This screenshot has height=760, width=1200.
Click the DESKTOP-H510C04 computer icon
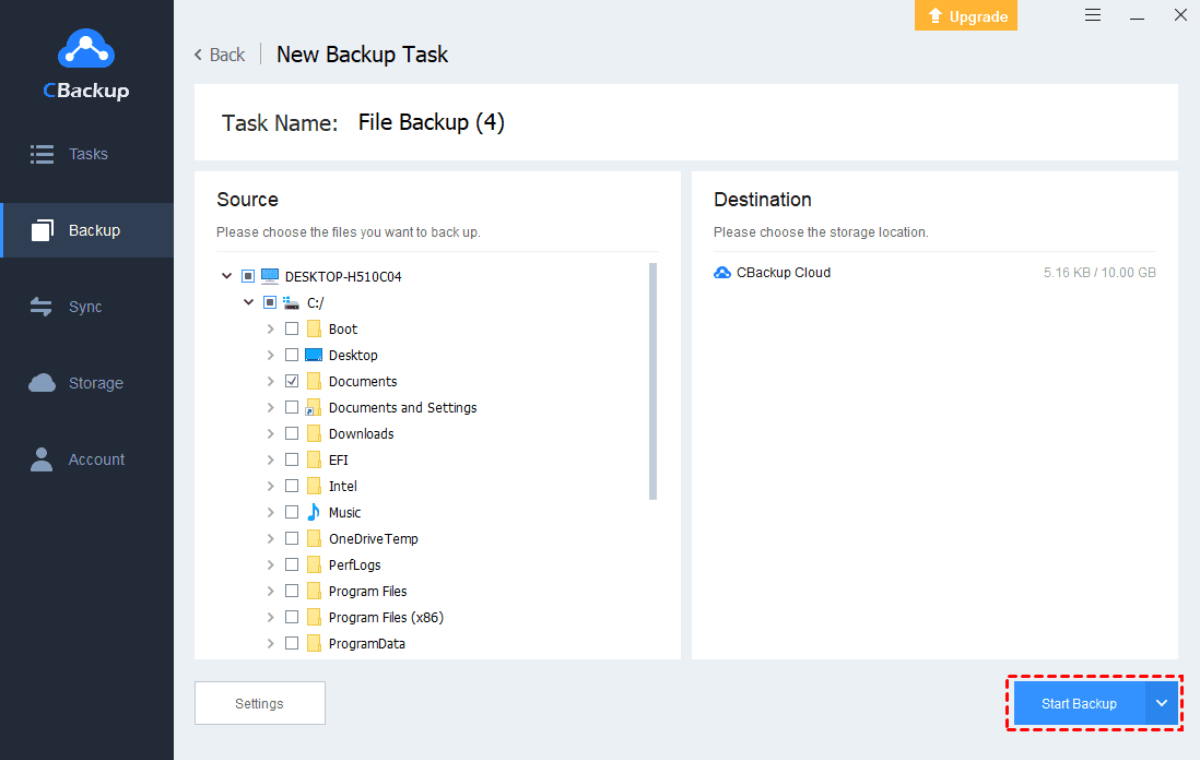pos(270,276)
